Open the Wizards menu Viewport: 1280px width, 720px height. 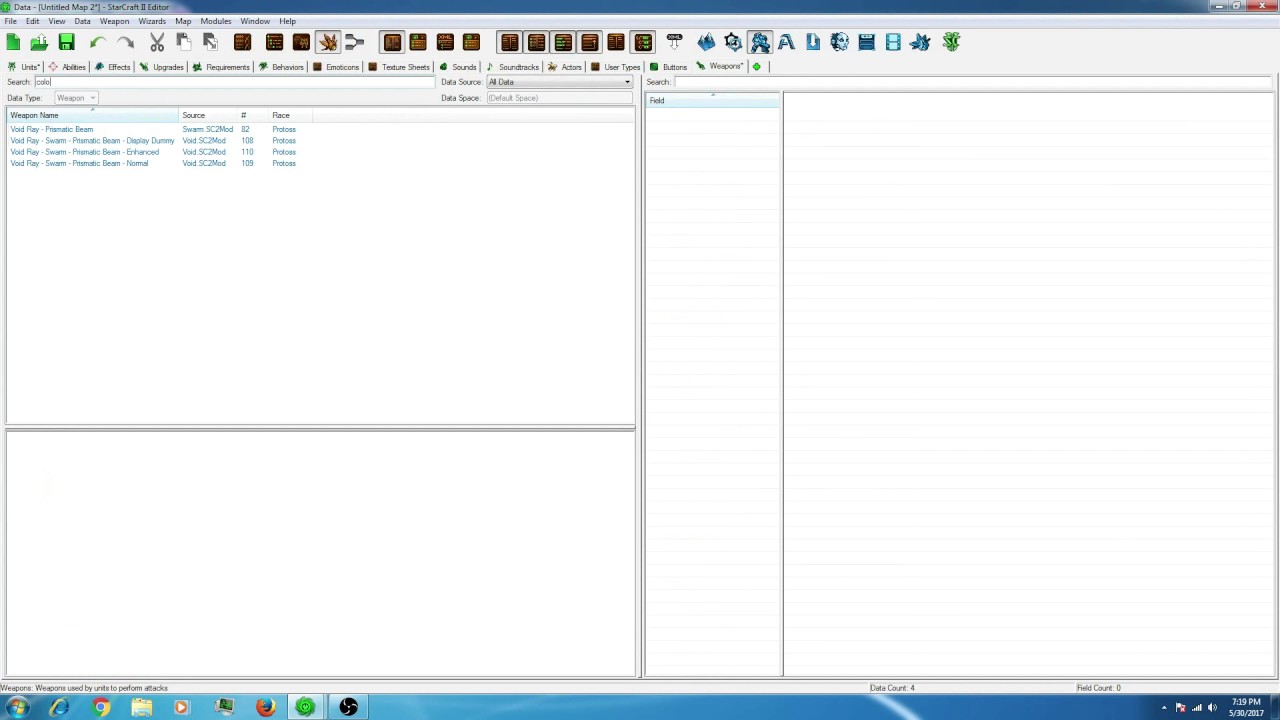[x=152, y=21]
